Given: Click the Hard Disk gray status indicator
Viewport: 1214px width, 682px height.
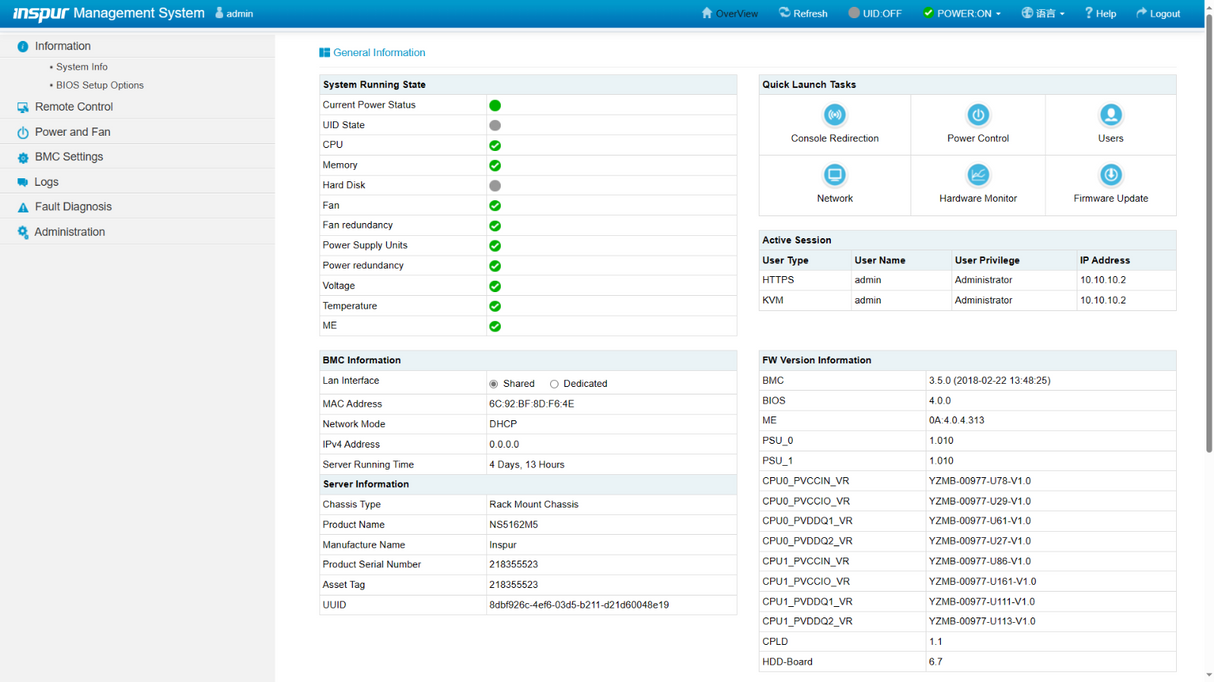Looking at the screenshot, I should [495, 185].
